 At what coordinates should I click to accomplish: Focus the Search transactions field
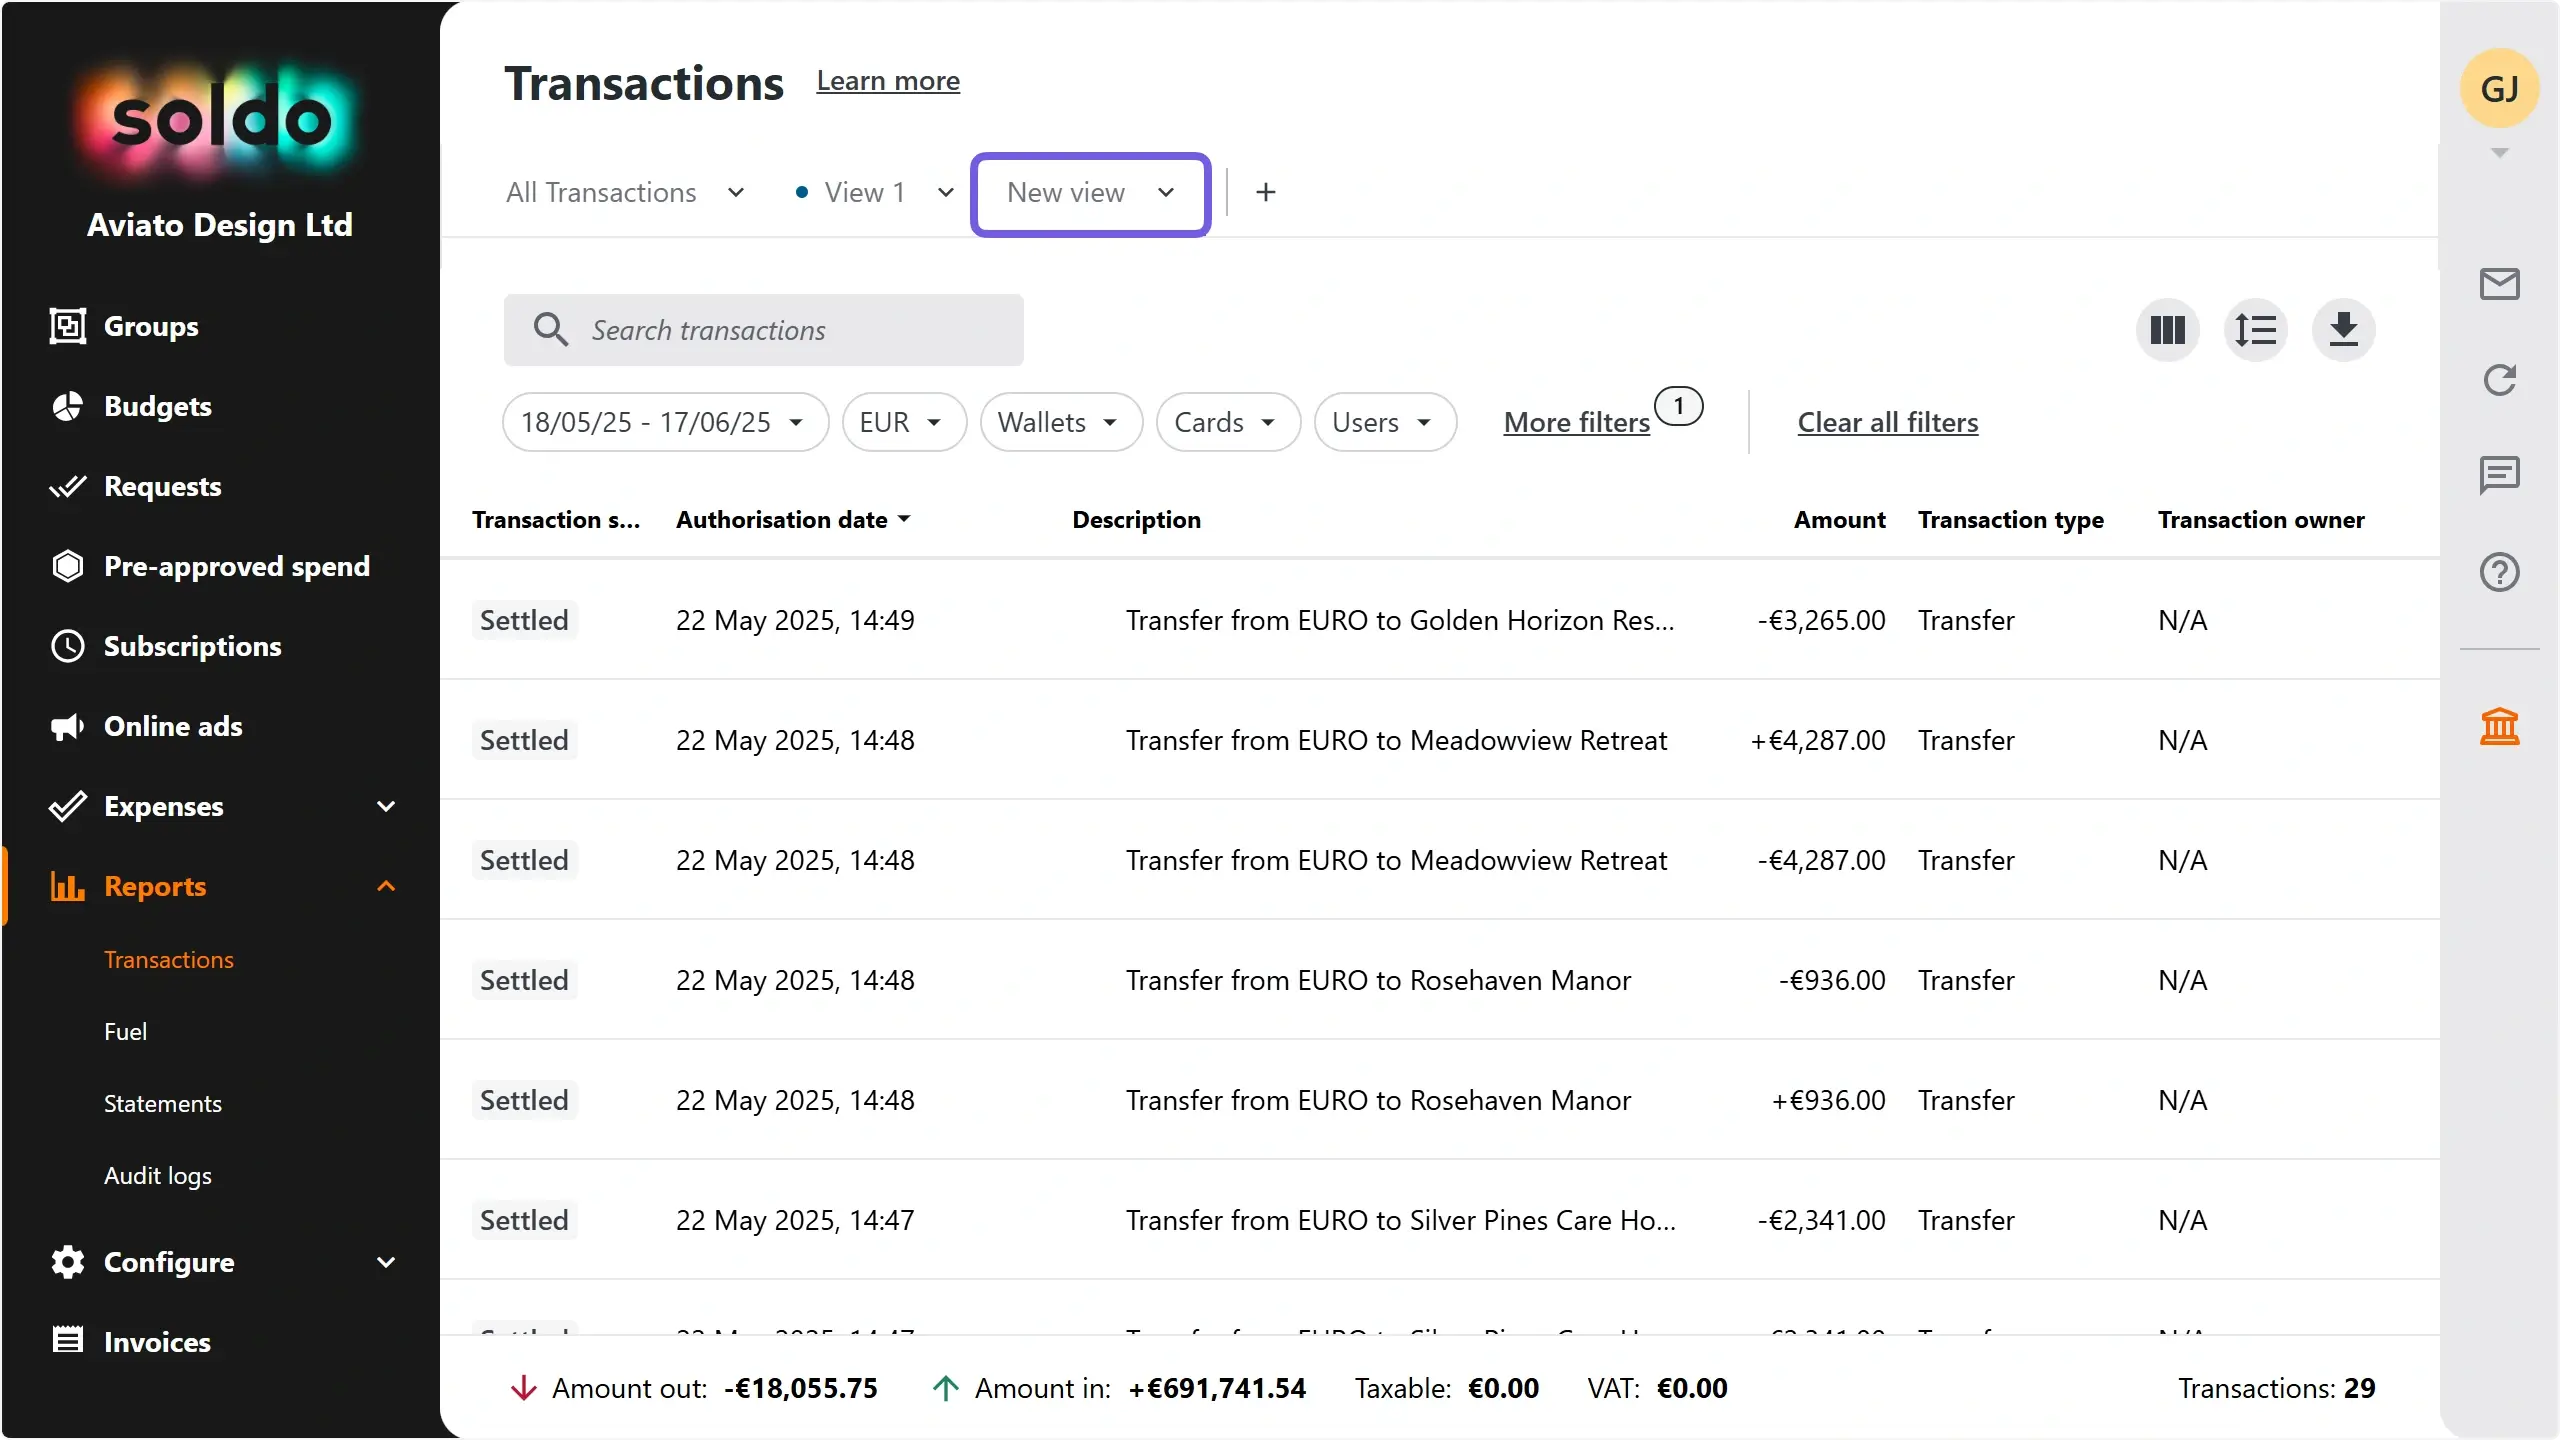tap(764, 330)
